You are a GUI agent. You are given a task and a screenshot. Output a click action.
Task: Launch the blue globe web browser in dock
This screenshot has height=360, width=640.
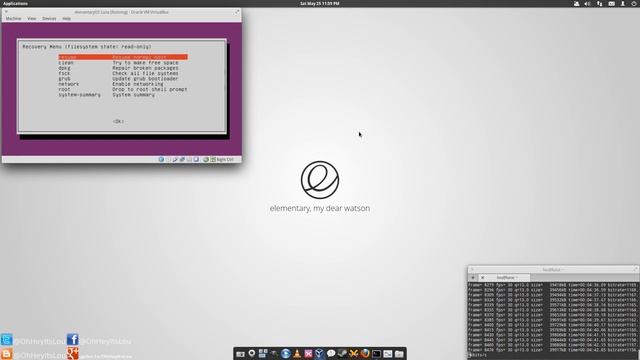click(286, 353)
